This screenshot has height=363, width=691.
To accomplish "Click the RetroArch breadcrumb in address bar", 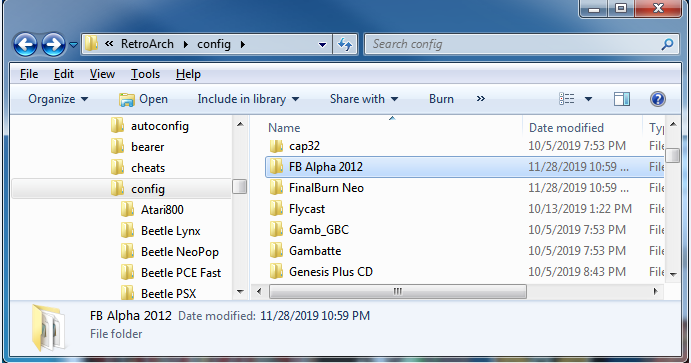I will coord(147,44).
